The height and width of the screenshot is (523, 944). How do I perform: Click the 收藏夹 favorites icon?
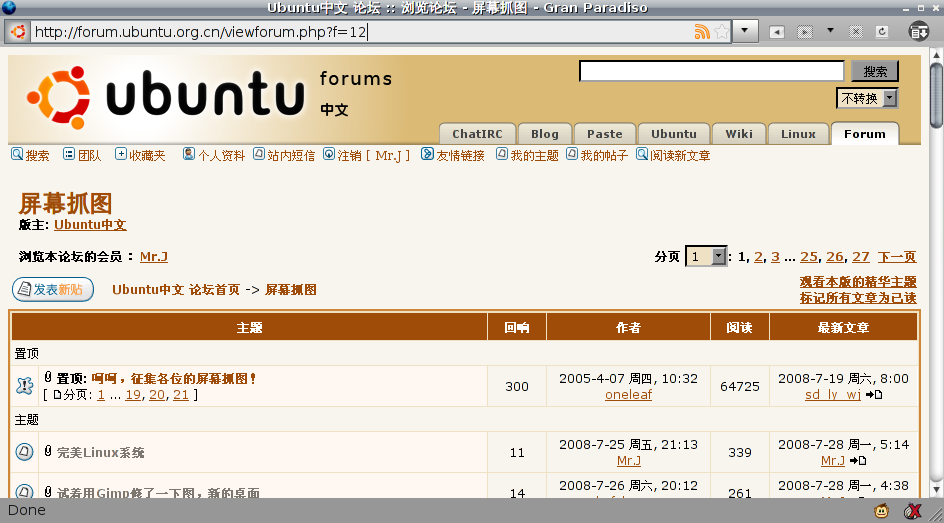120,154
